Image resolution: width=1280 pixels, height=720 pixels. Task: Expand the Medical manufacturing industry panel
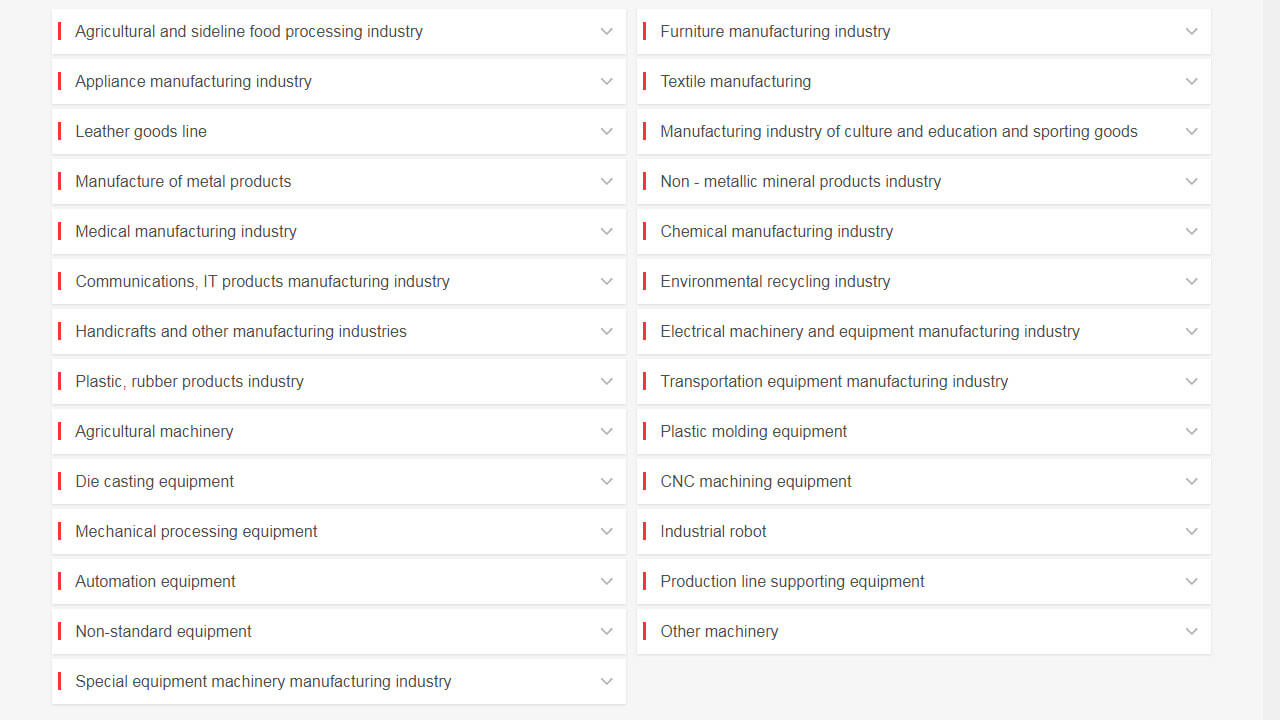point(339,231)
